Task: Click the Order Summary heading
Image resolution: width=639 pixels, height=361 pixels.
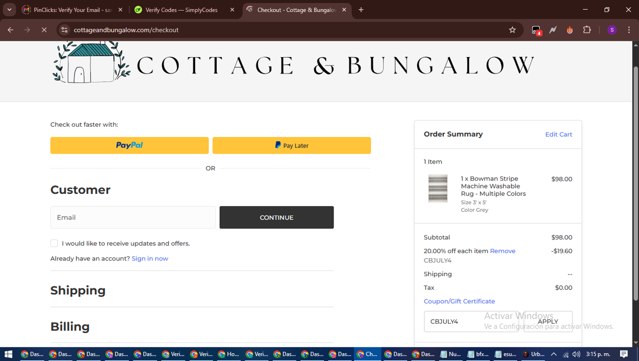Action: (x=453, y=134)
